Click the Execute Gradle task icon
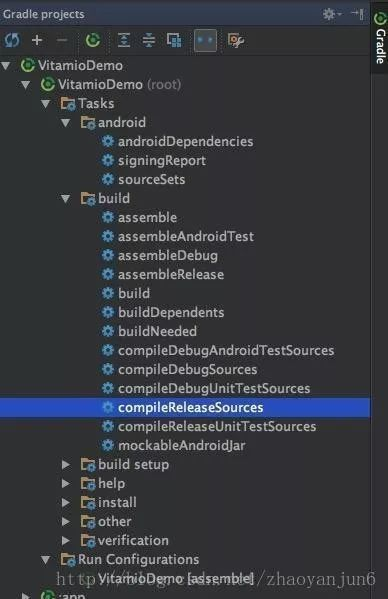The image size is (388, 599). [x=93, y=40]
